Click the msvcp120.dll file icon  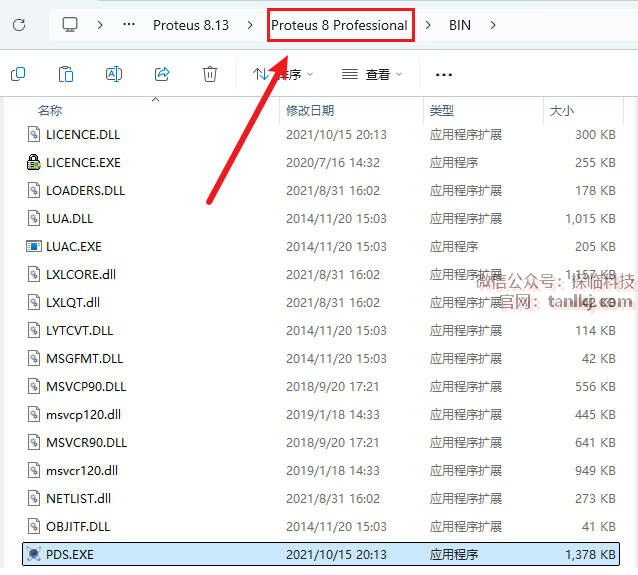click(34, 414)
